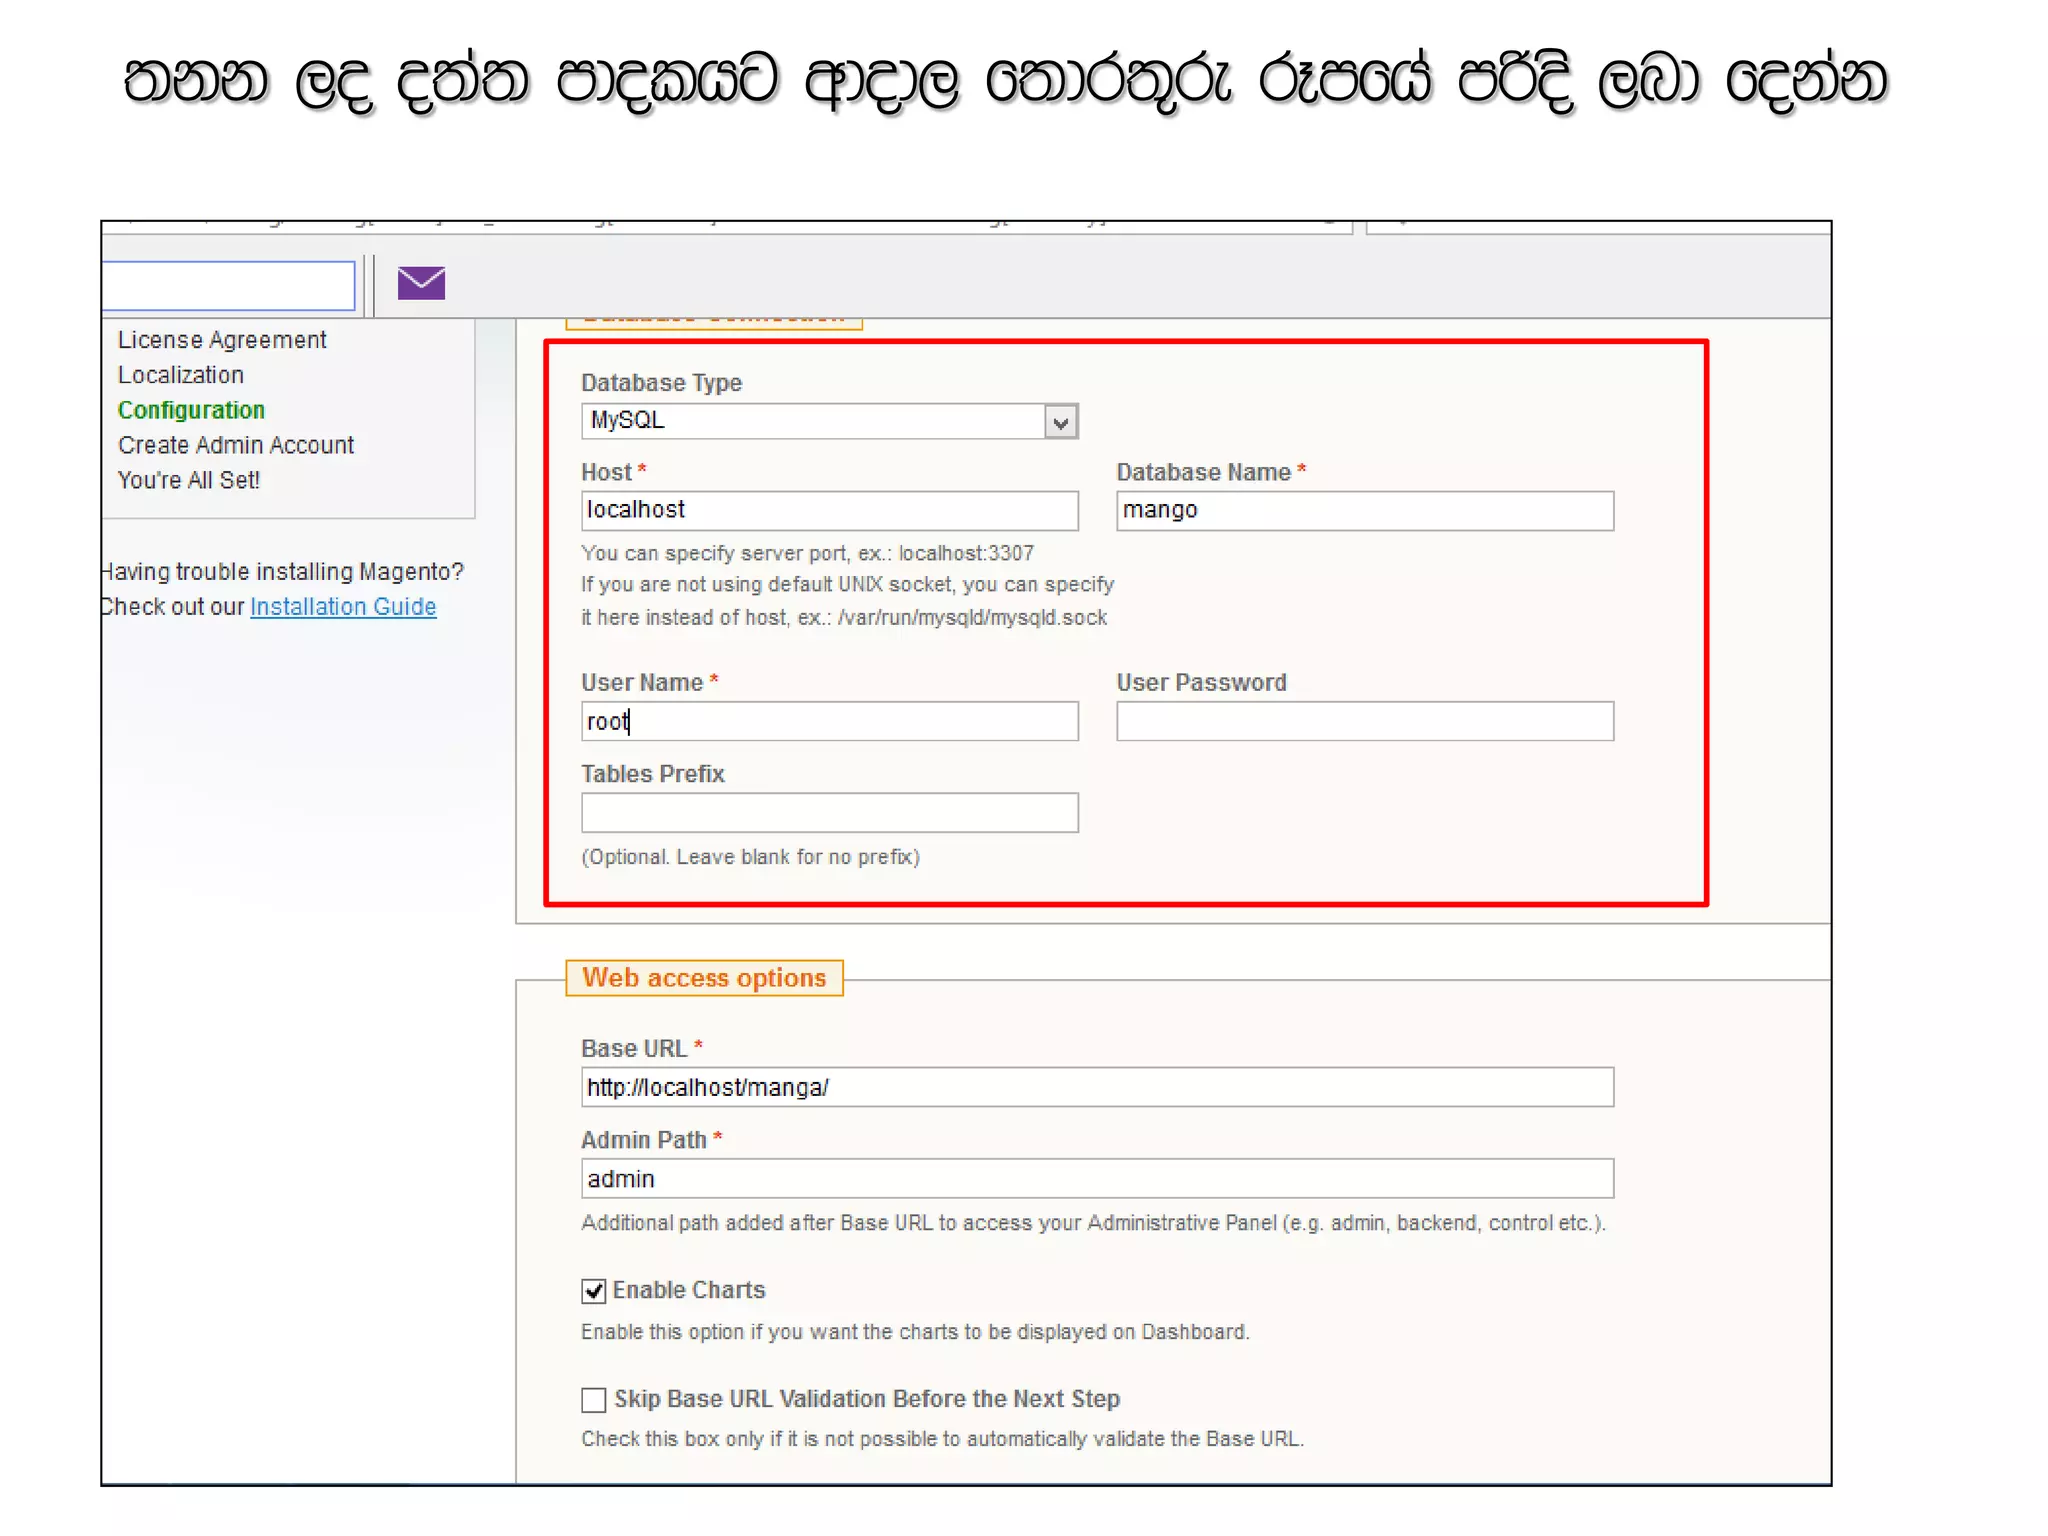The image size is (2048, 1536).
Task: Click the Admin Path input field
Action: point(1097,1179)
